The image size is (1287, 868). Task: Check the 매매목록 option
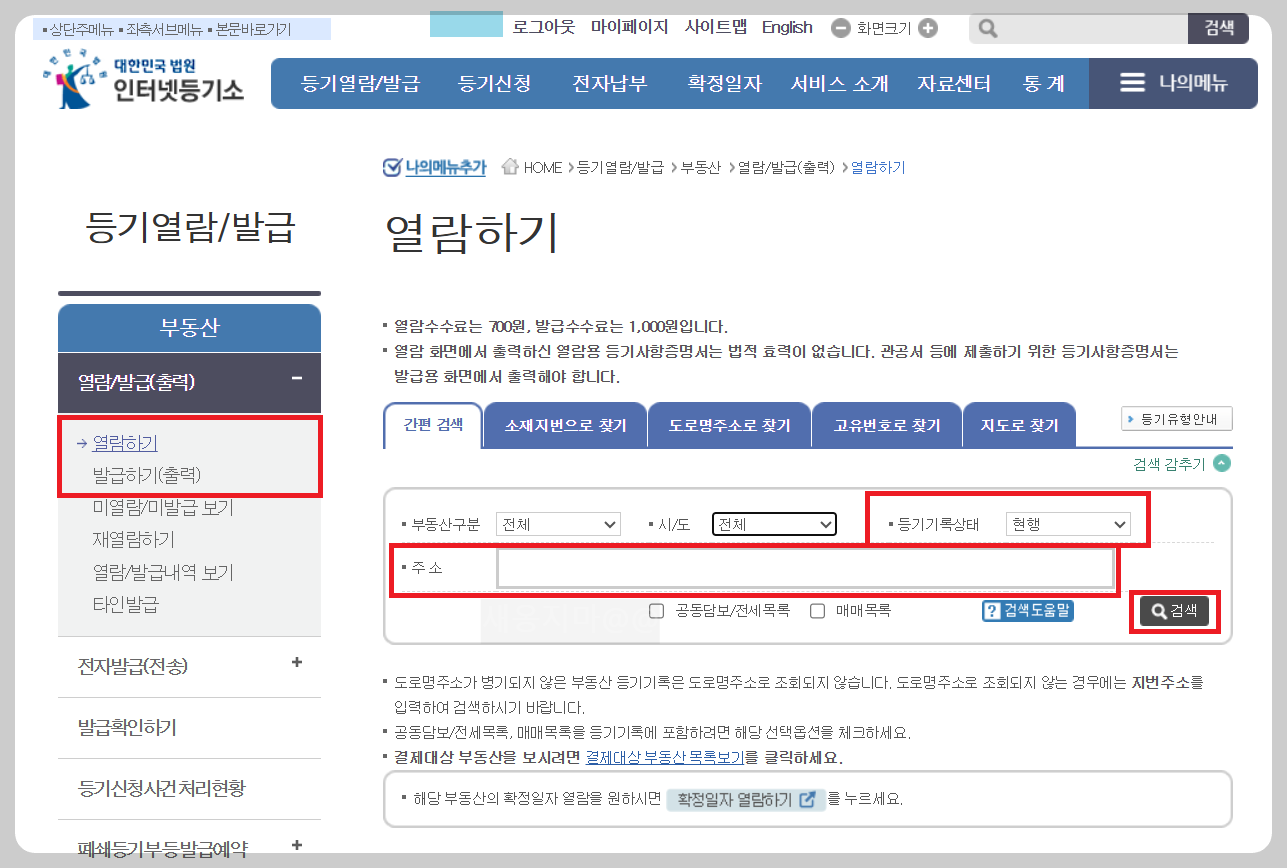pos(817,612)
